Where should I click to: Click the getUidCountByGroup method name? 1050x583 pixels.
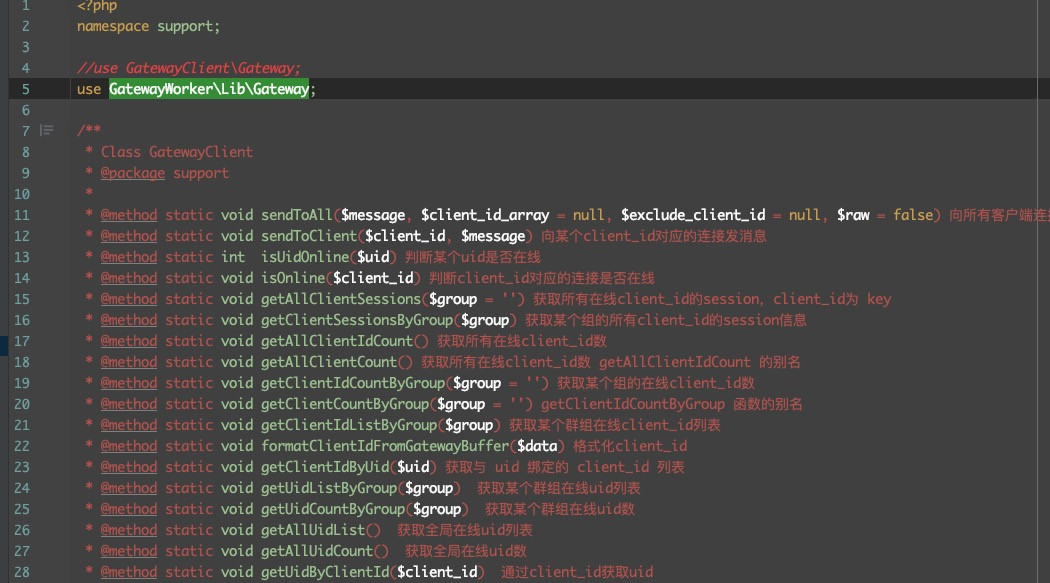tap(333, 509)
